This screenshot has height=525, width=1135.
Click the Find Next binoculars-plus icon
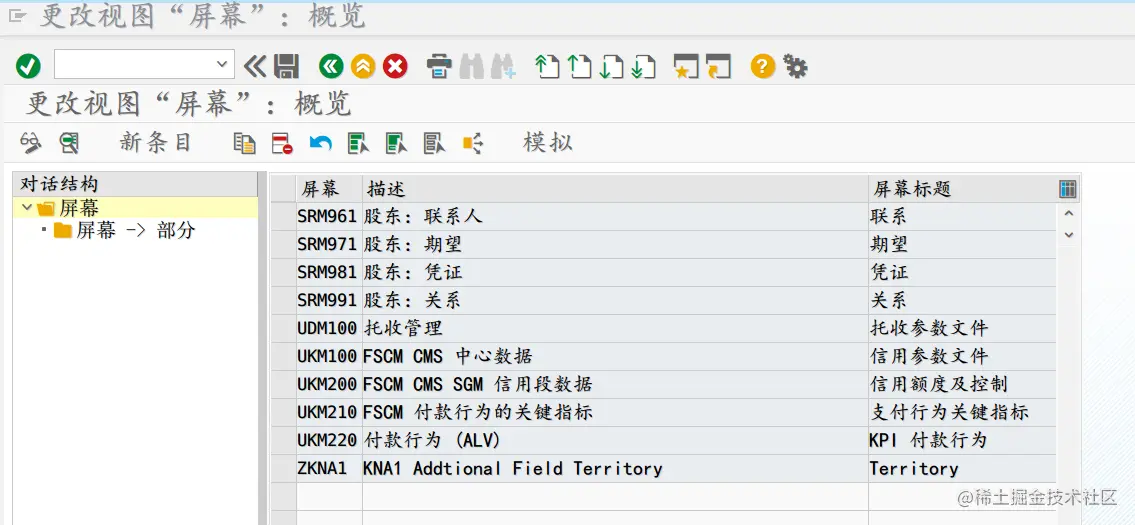click(x=503, y=67)
